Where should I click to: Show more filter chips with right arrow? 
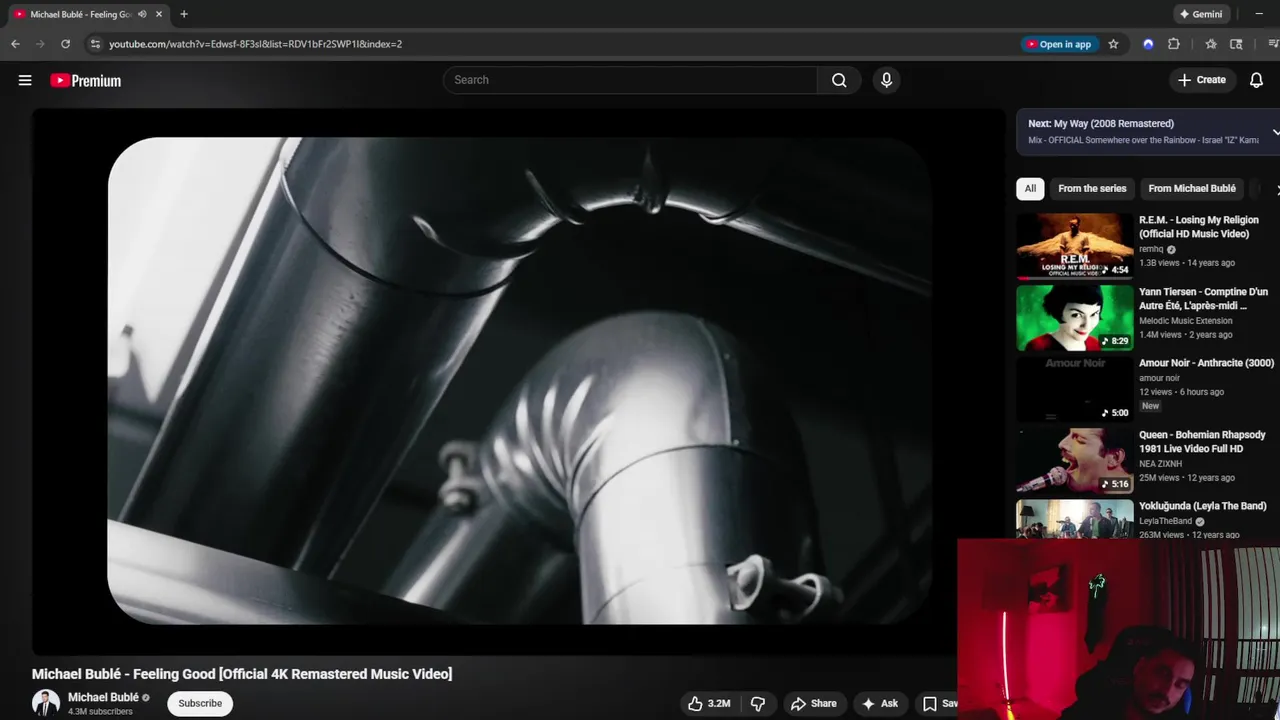point(1276,189)
